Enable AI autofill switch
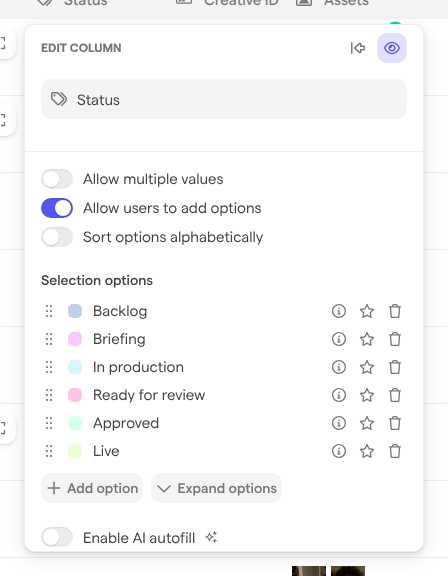 [57, 537]
